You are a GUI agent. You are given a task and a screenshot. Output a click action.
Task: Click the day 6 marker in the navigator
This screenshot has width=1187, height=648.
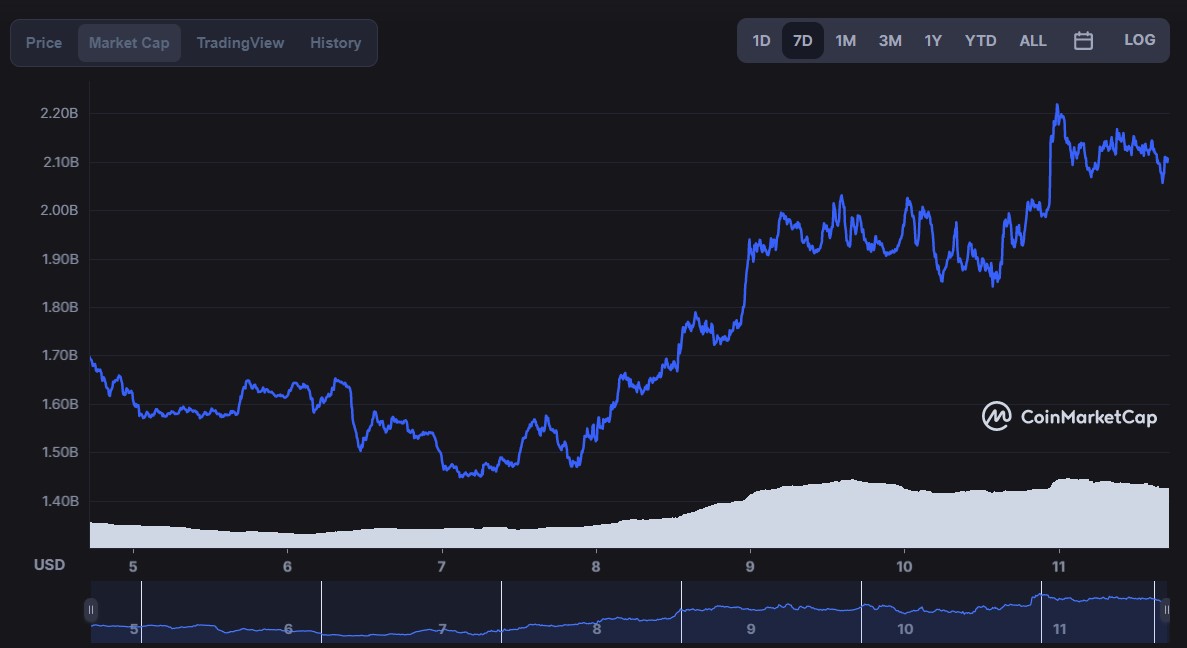(x=288, y=629)
